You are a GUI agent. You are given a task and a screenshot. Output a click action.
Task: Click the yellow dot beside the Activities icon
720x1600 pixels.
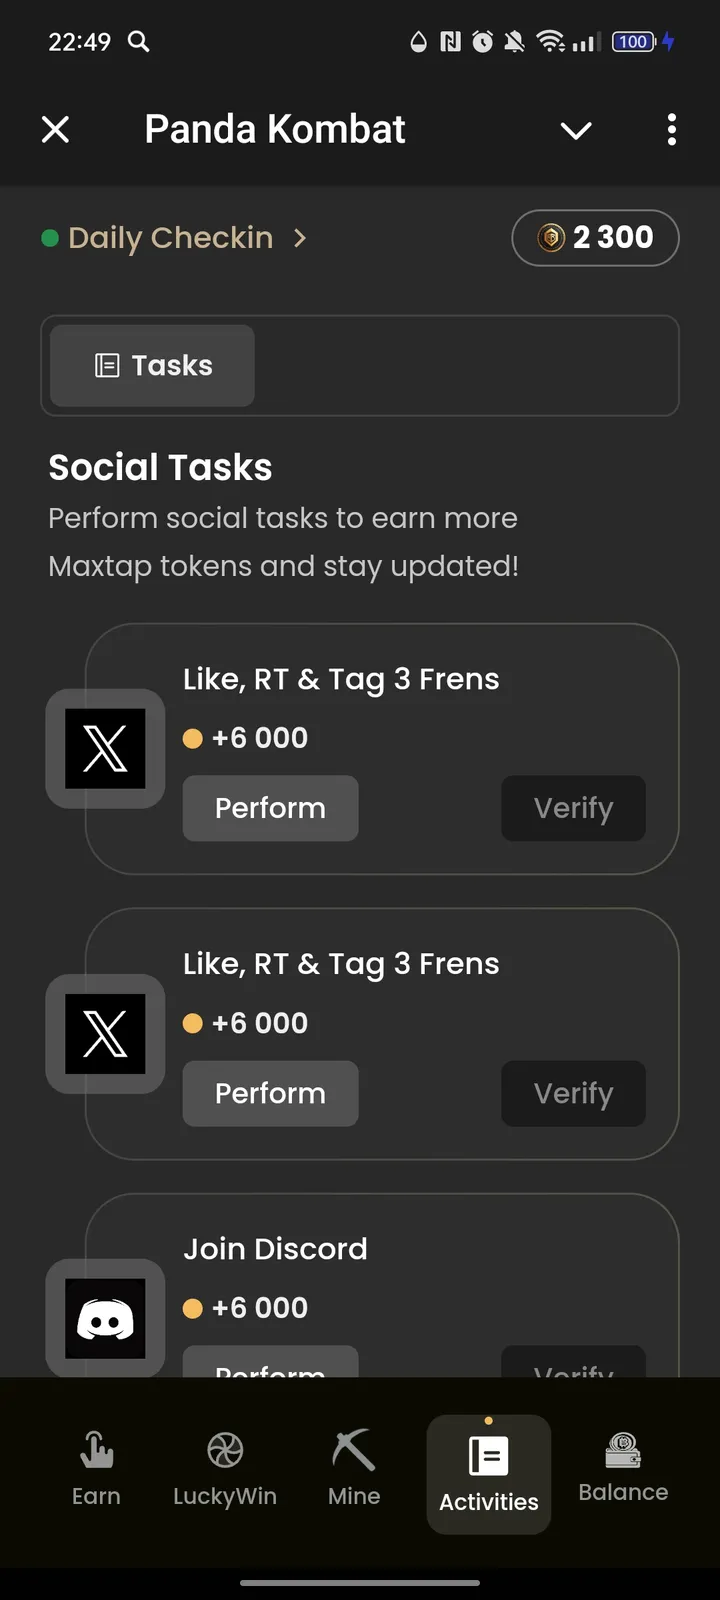[x=489, y=1418]
